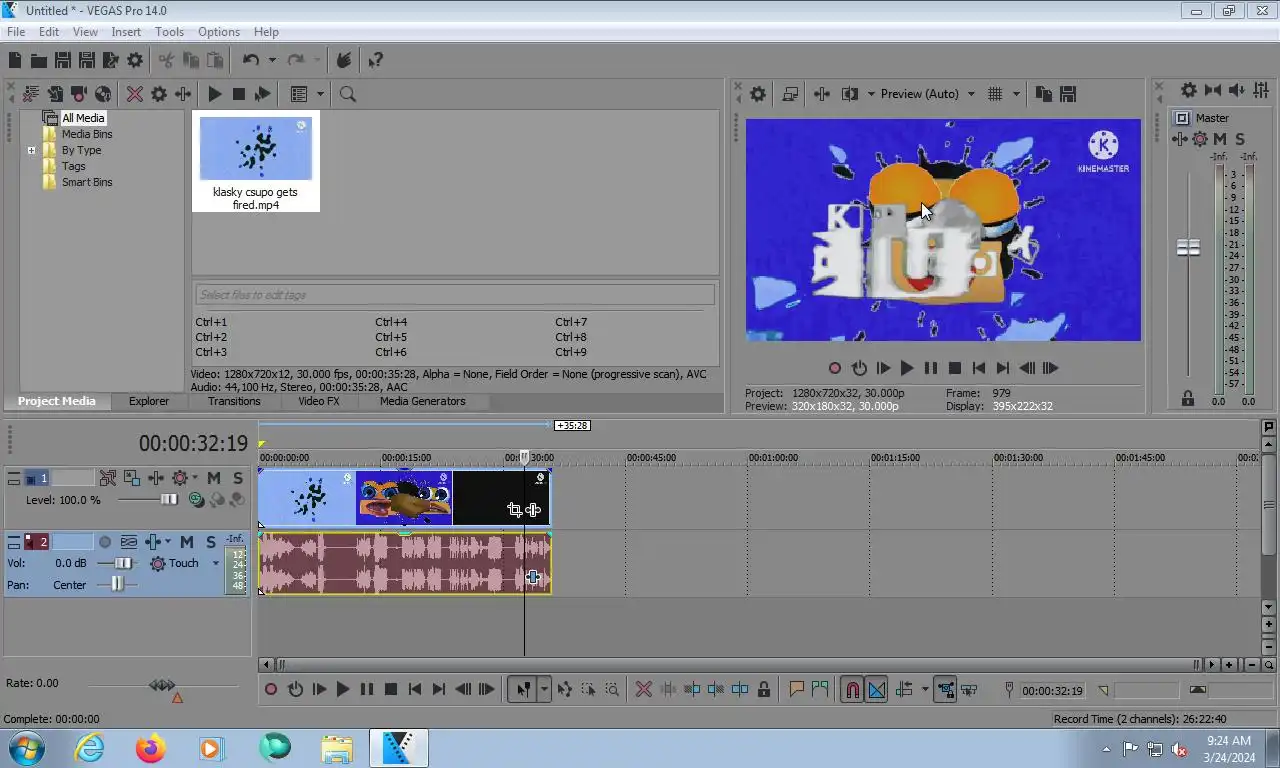Open Interactive Tutorials hand icon
The image size is (1280, 768).
(x=344, y=61)
